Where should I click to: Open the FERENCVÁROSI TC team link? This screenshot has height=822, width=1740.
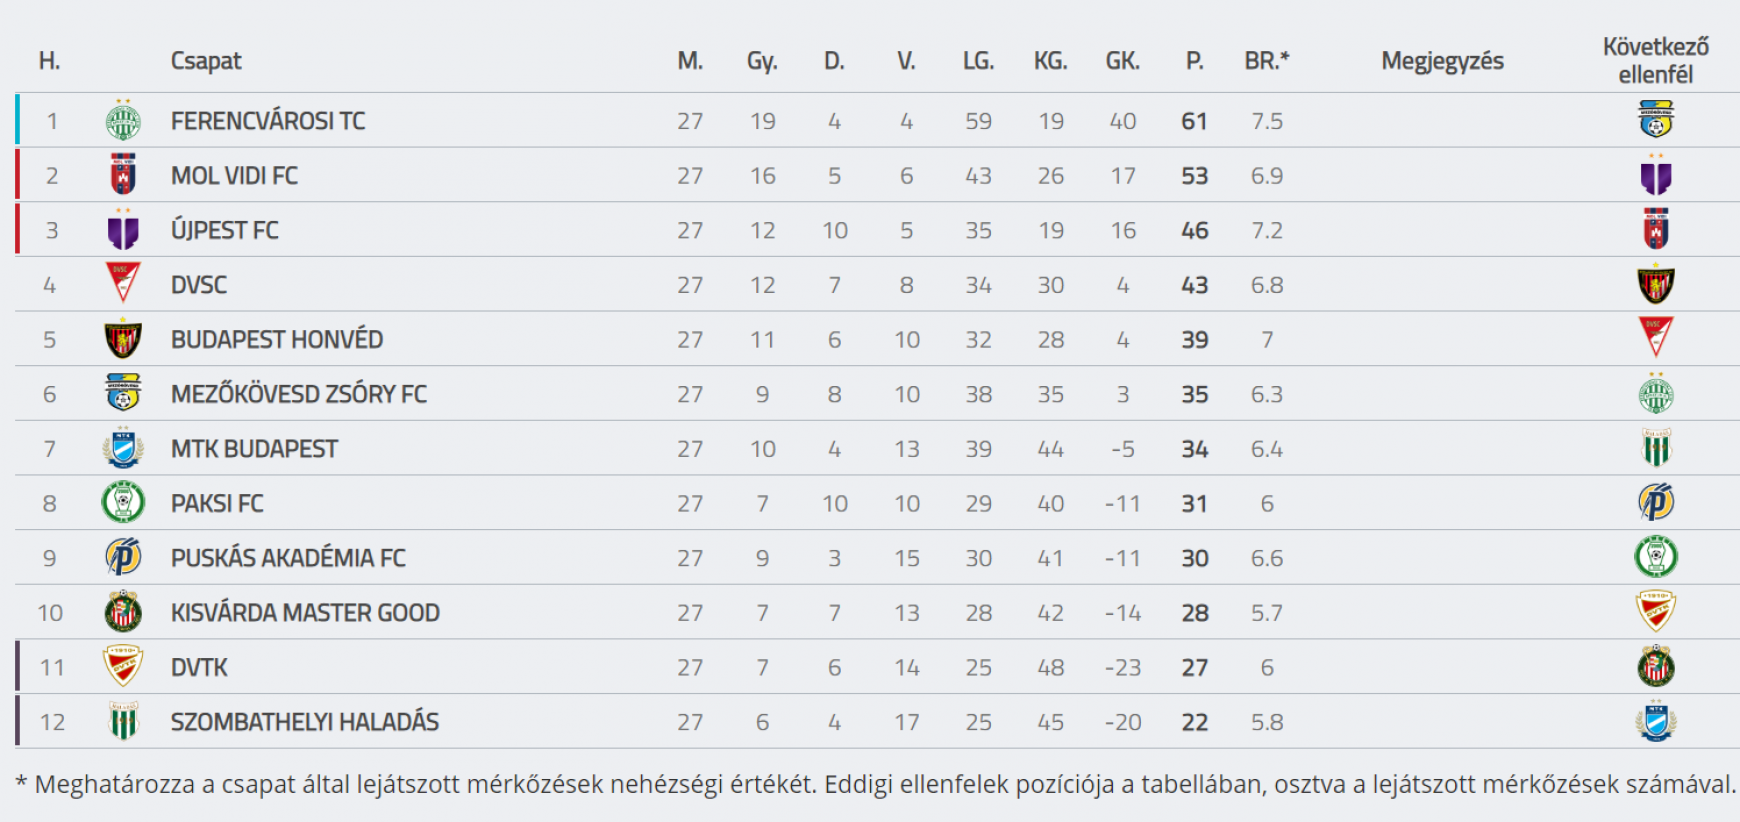pos(268,121)
